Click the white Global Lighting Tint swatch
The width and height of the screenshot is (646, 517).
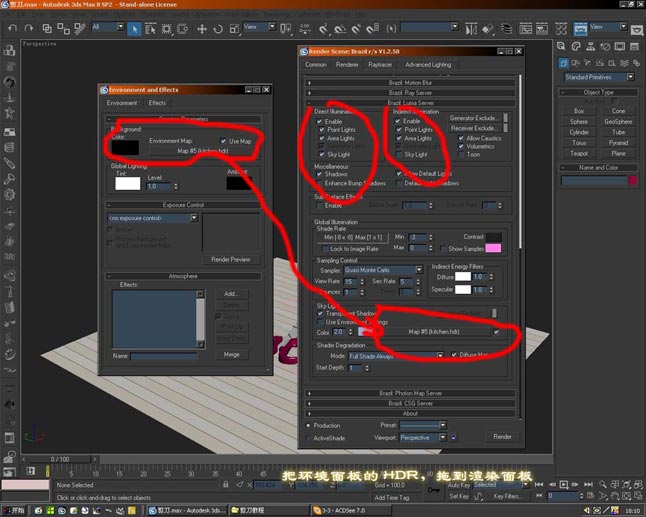click(128, 183)
